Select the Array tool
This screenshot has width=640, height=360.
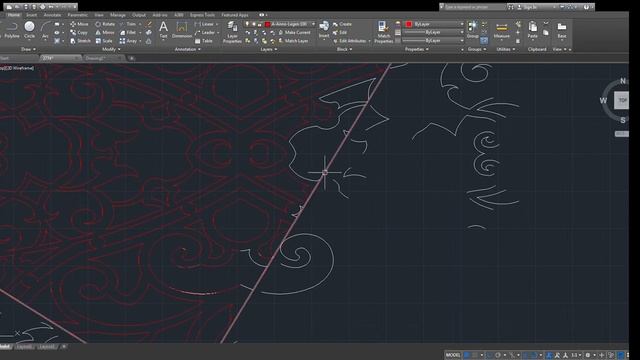tap(128, 41)
